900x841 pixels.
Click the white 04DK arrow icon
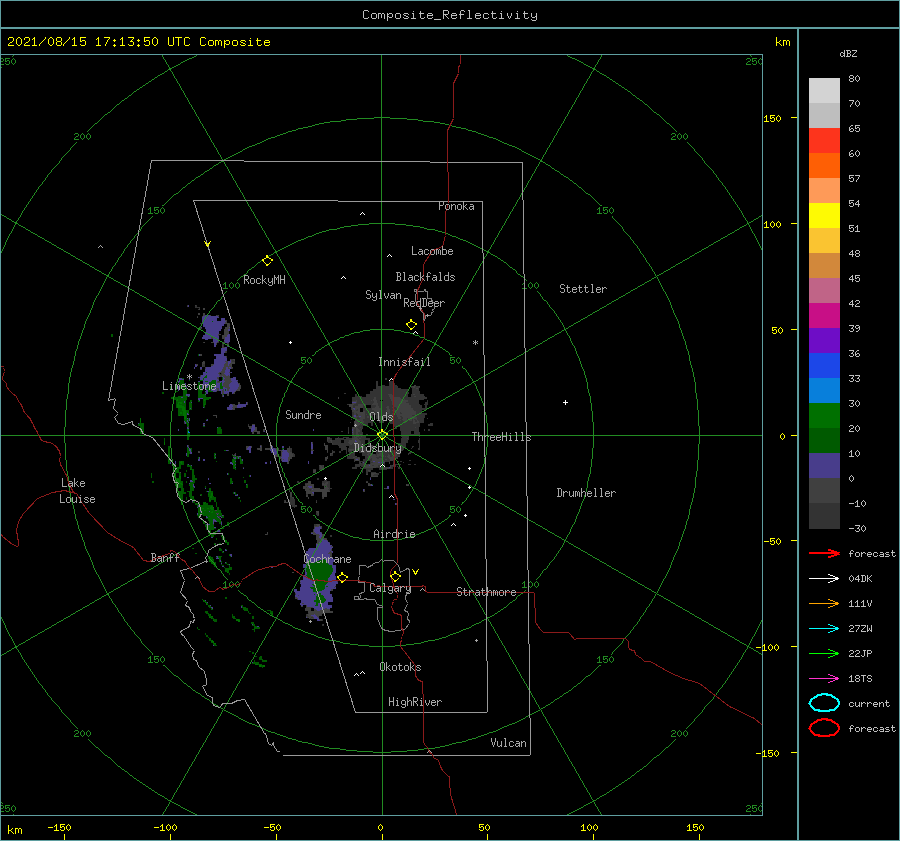click(x=824, y=578)
